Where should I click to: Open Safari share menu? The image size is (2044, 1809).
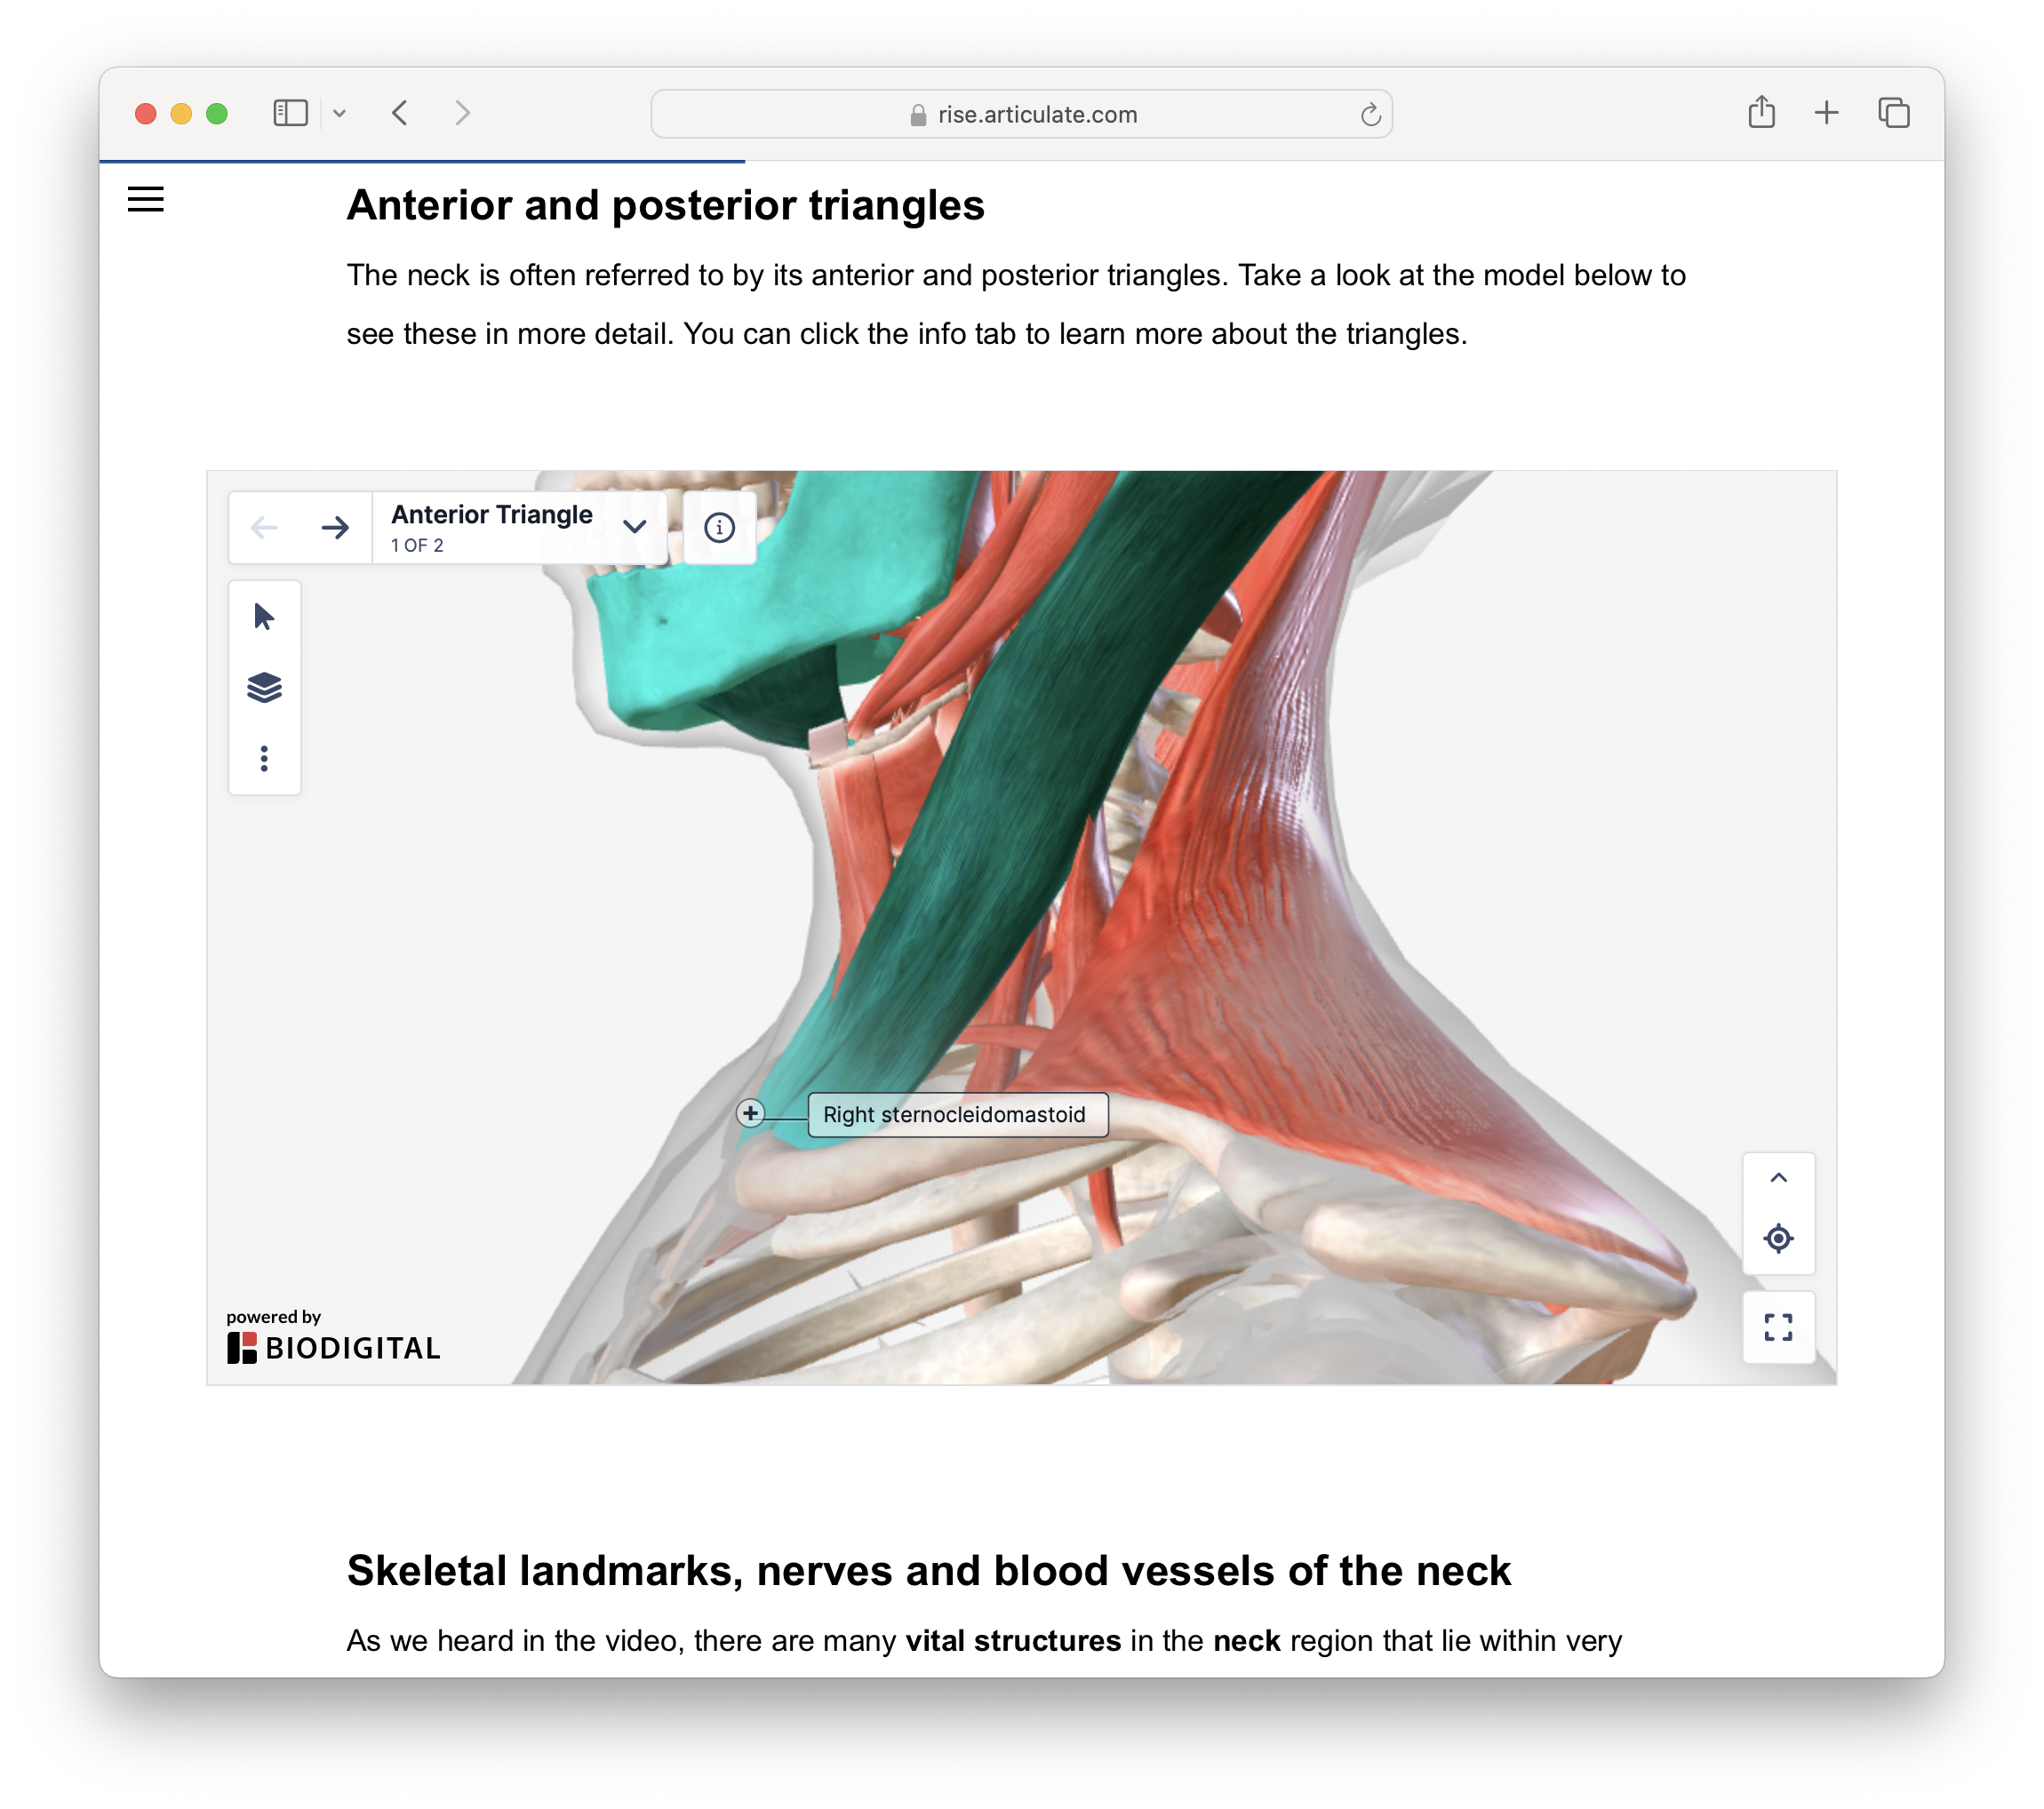click(1761, 113)
